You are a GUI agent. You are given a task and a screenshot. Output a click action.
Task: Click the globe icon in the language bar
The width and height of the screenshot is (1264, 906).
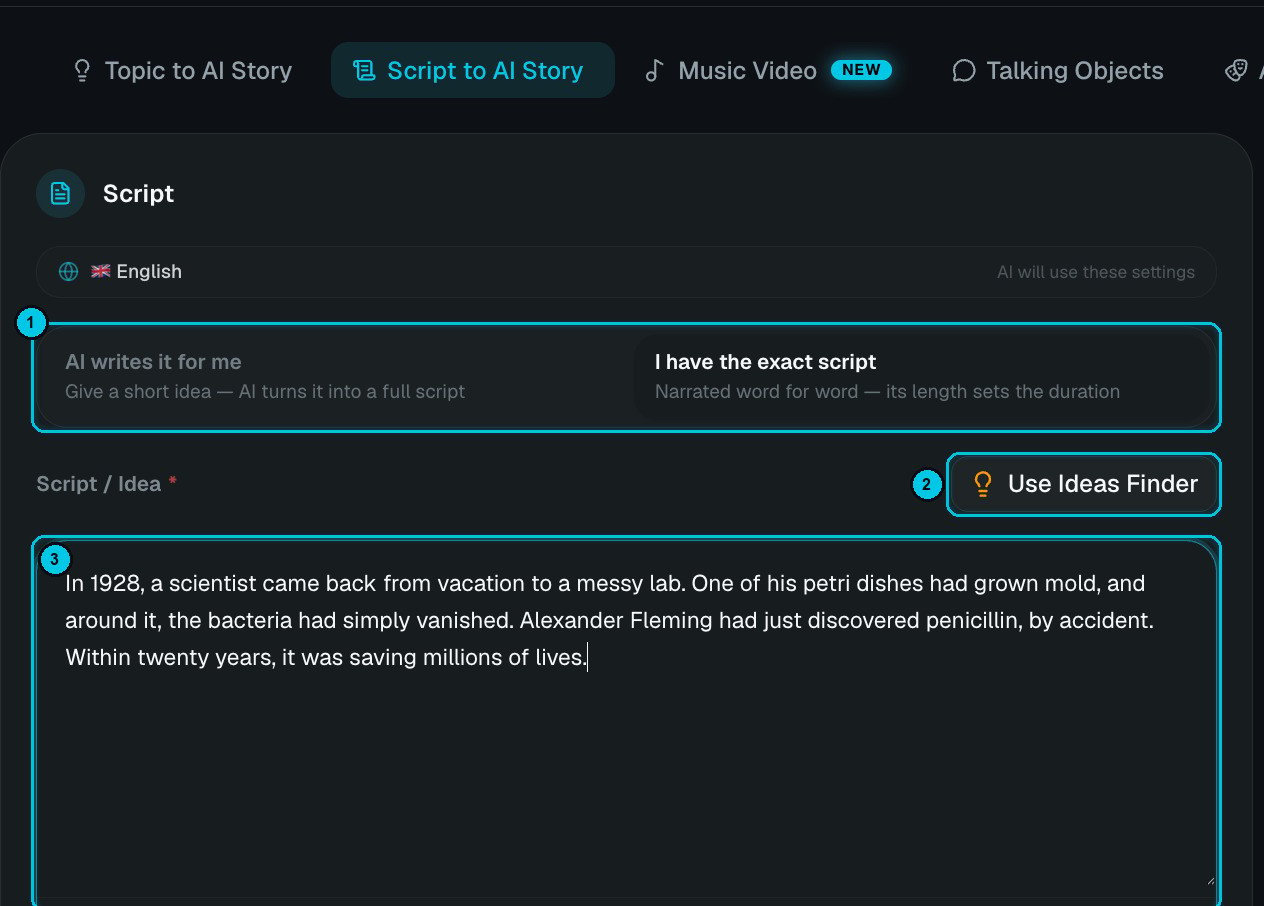coord(68,272)
